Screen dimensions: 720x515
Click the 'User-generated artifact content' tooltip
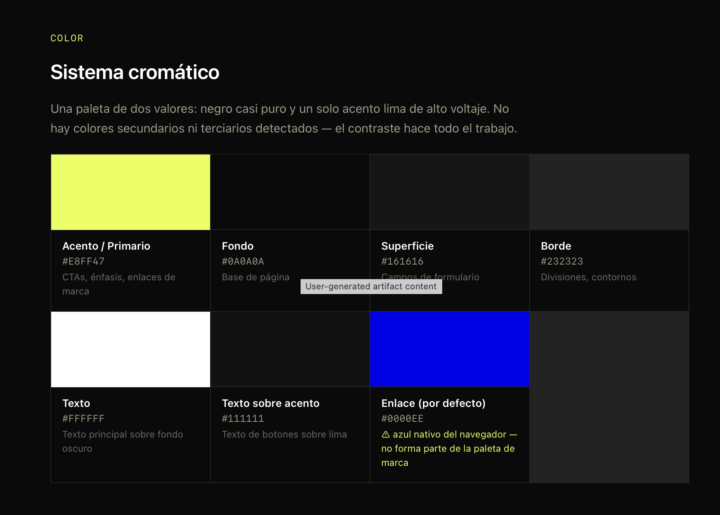371,286
